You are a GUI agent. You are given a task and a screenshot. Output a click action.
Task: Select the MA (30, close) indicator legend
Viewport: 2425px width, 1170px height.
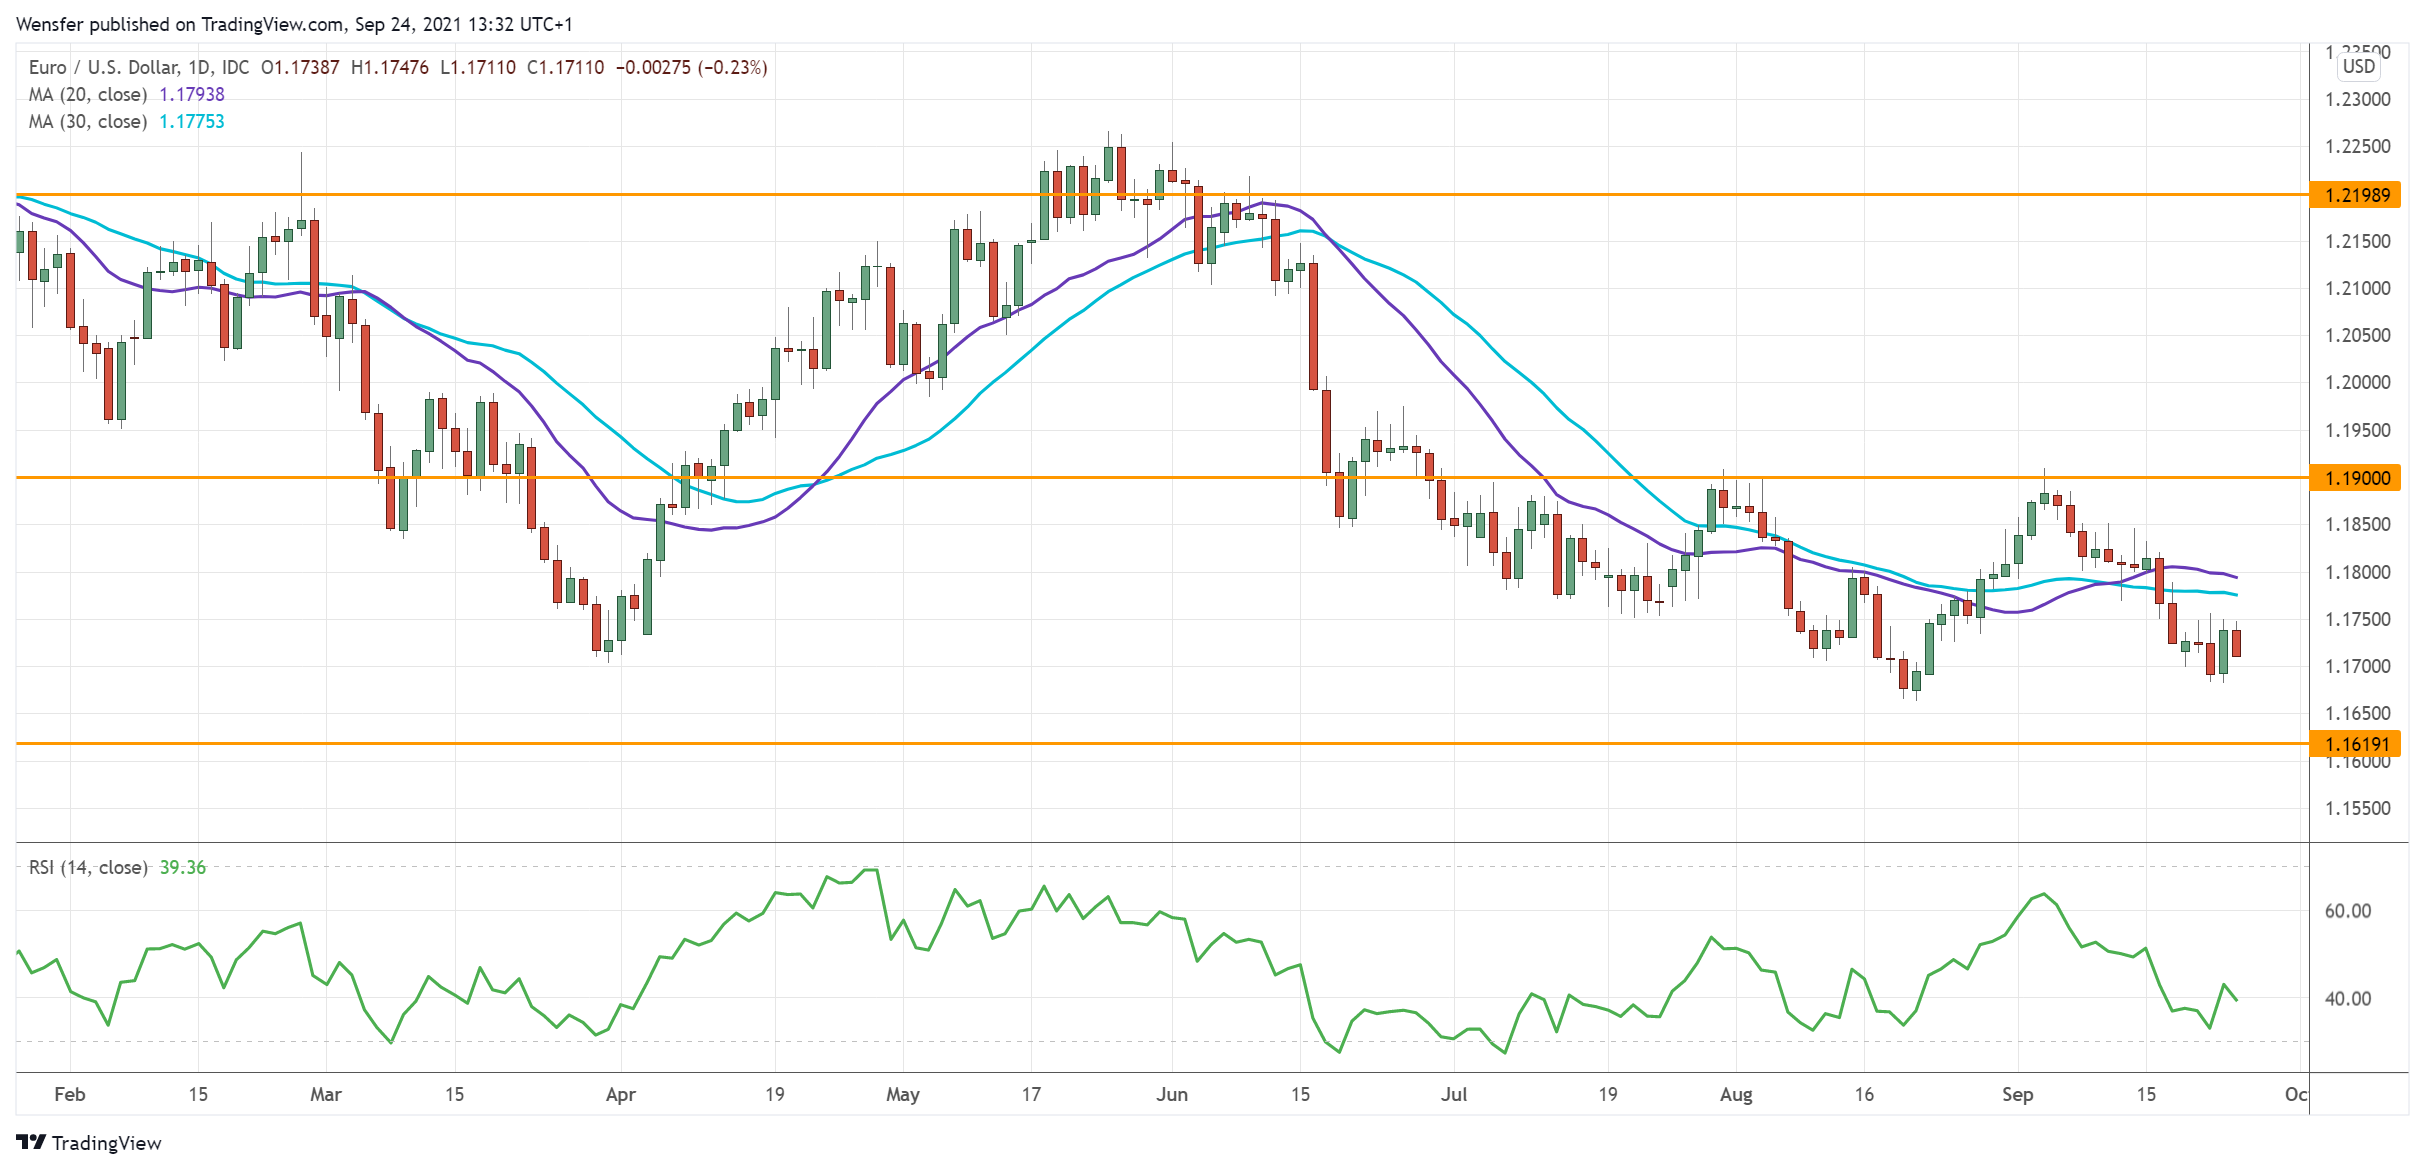88,121
